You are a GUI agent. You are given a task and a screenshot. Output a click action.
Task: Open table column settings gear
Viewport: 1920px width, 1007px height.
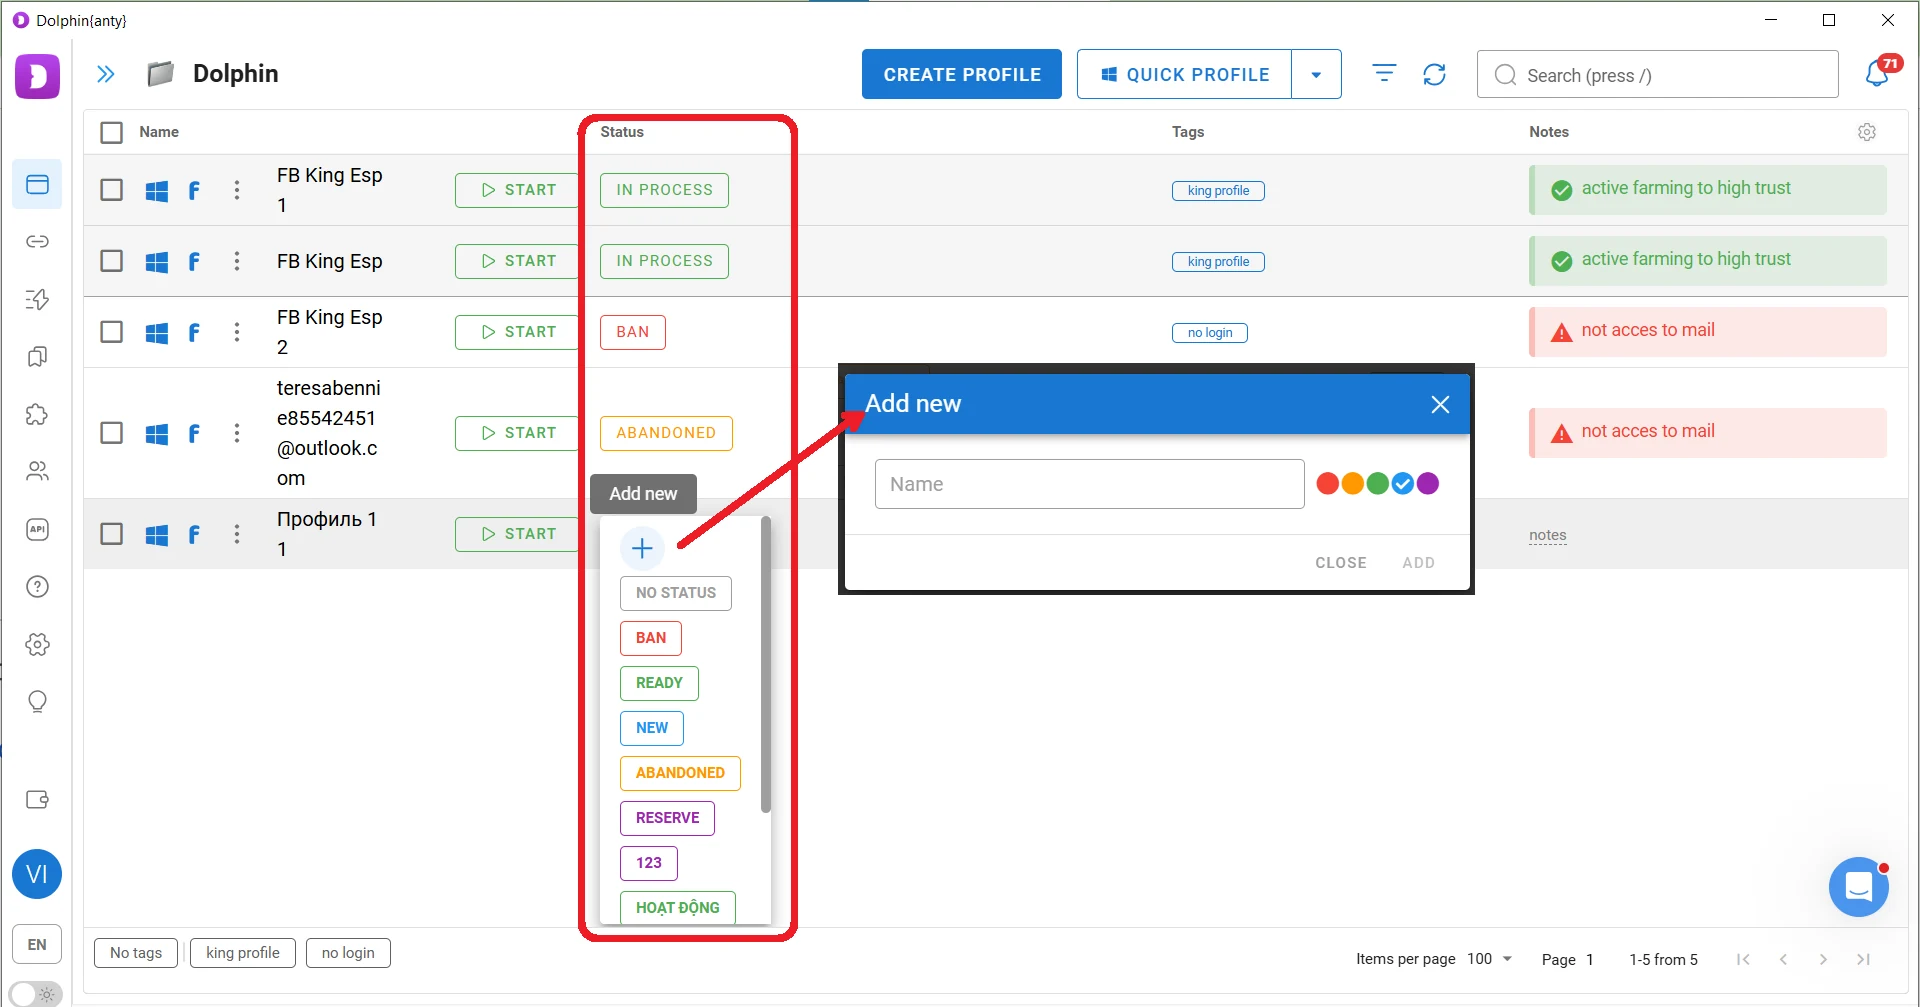(1867, 132)
